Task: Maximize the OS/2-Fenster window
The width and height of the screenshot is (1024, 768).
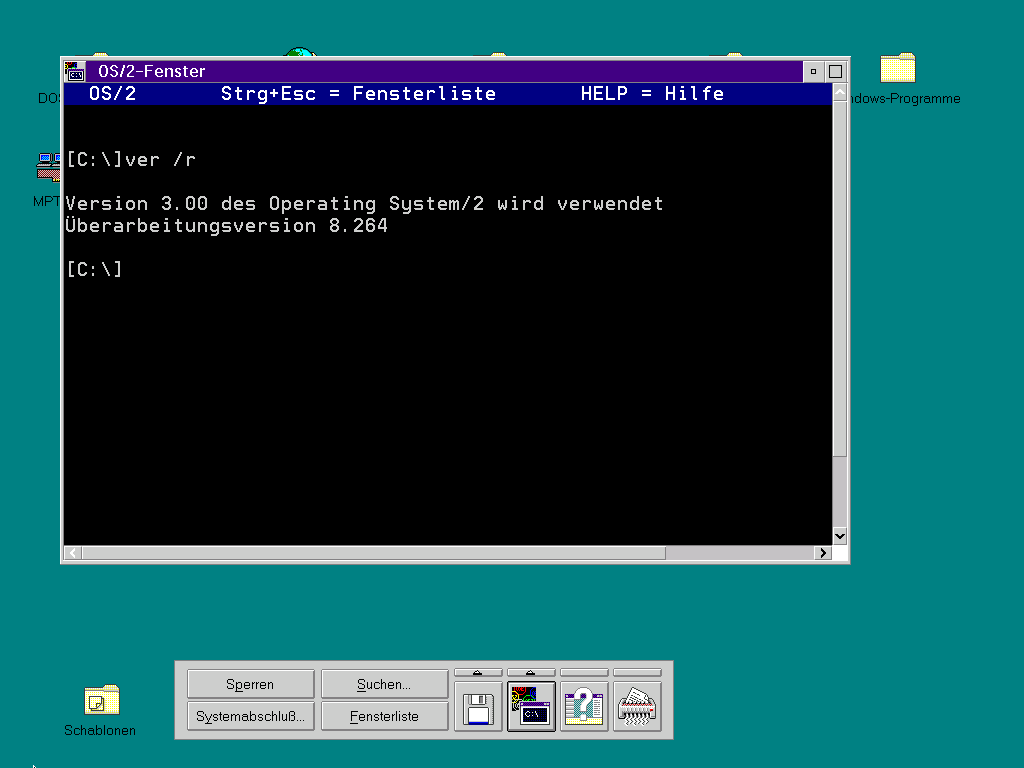Action: tap(835, 71)
